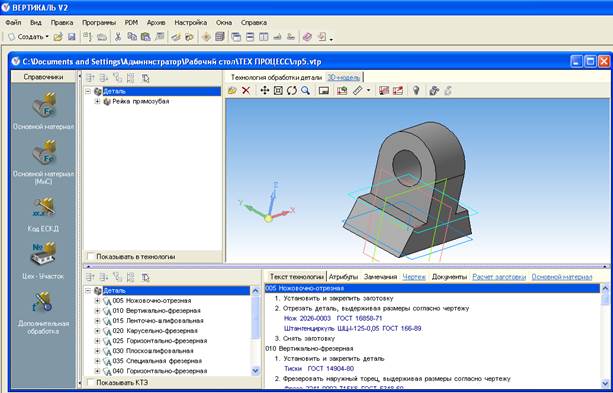Click the scissors cut icon
The width and height of the screenshot is (613, 393).
tap(118, 37)
